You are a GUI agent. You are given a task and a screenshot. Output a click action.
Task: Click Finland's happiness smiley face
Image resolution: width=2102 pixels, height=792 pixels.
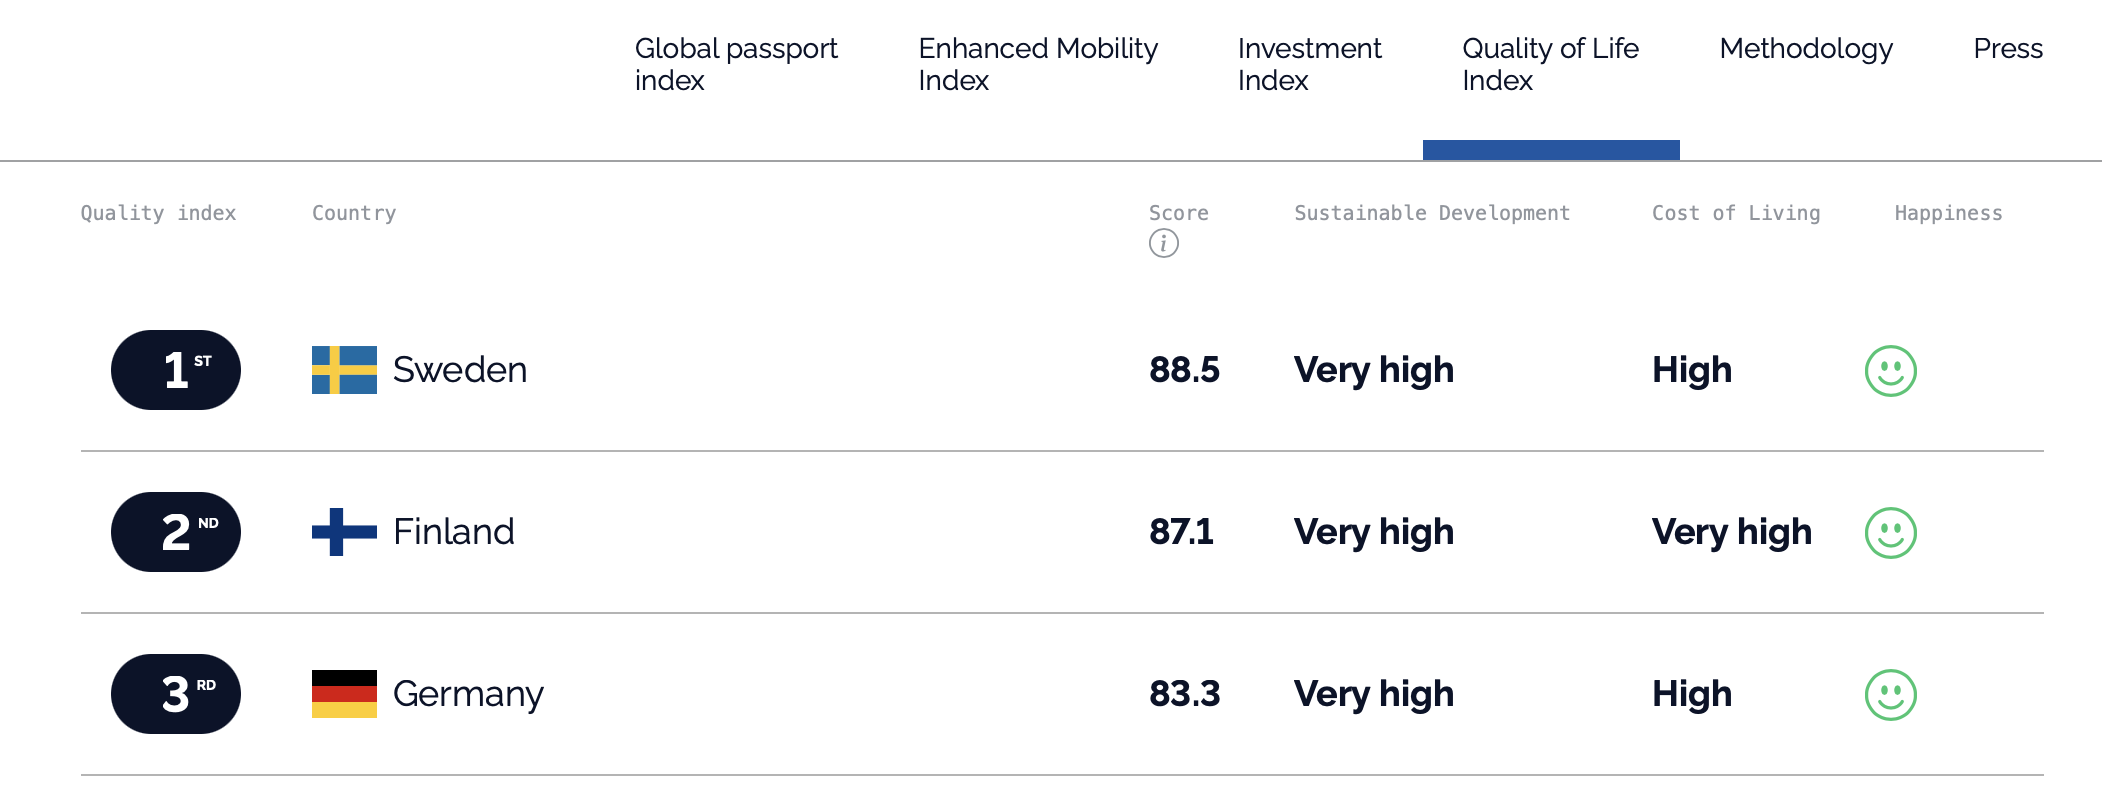tap(1890, 533)
